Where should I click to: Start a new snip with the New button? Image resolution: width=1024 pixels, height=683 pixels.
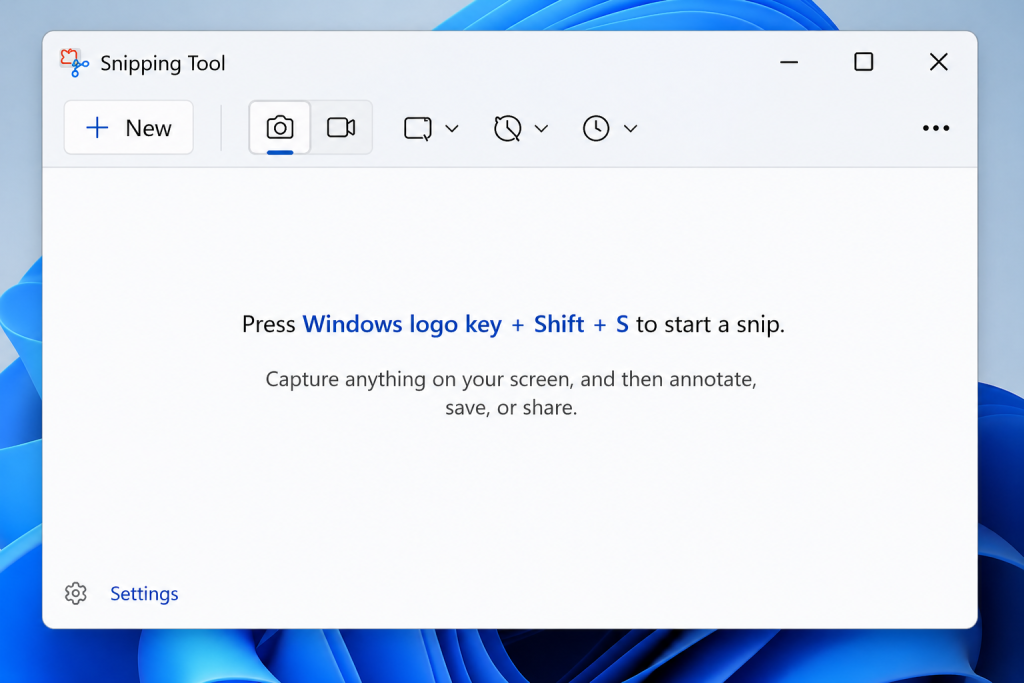point(128,127)
